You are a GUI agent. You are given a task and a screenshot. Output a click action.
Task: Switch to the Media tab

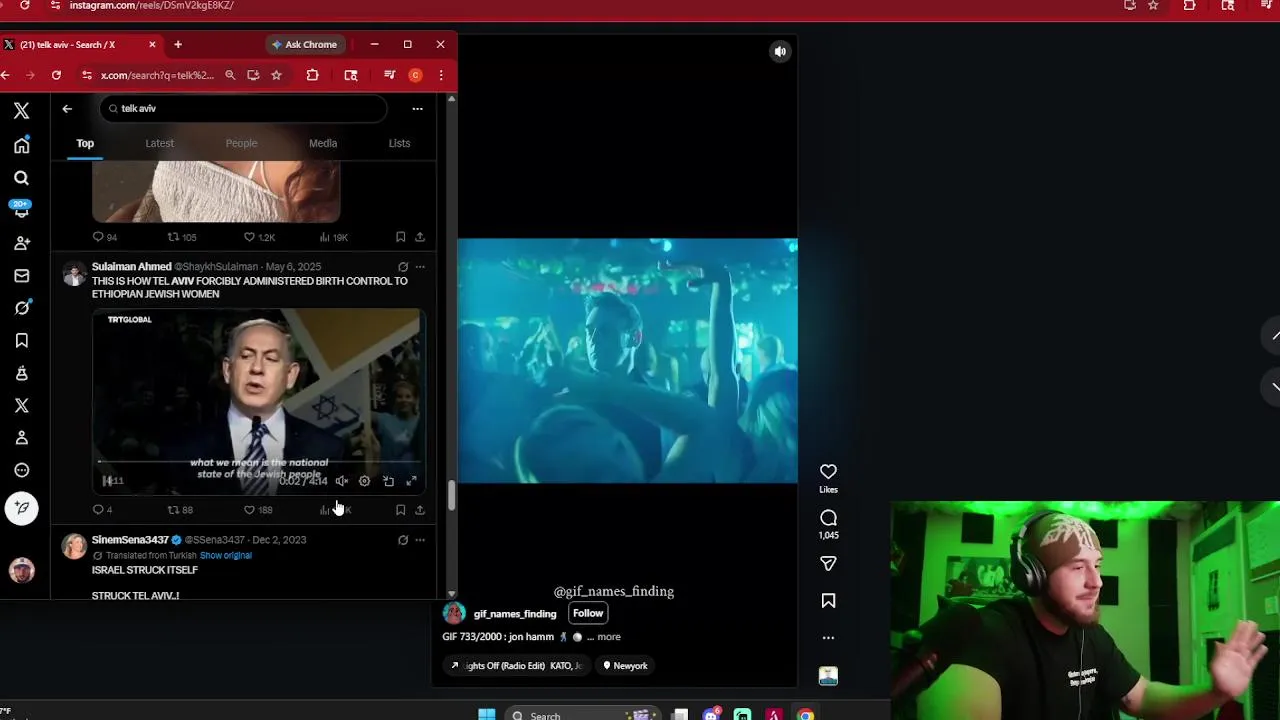[x=322, y=143]
